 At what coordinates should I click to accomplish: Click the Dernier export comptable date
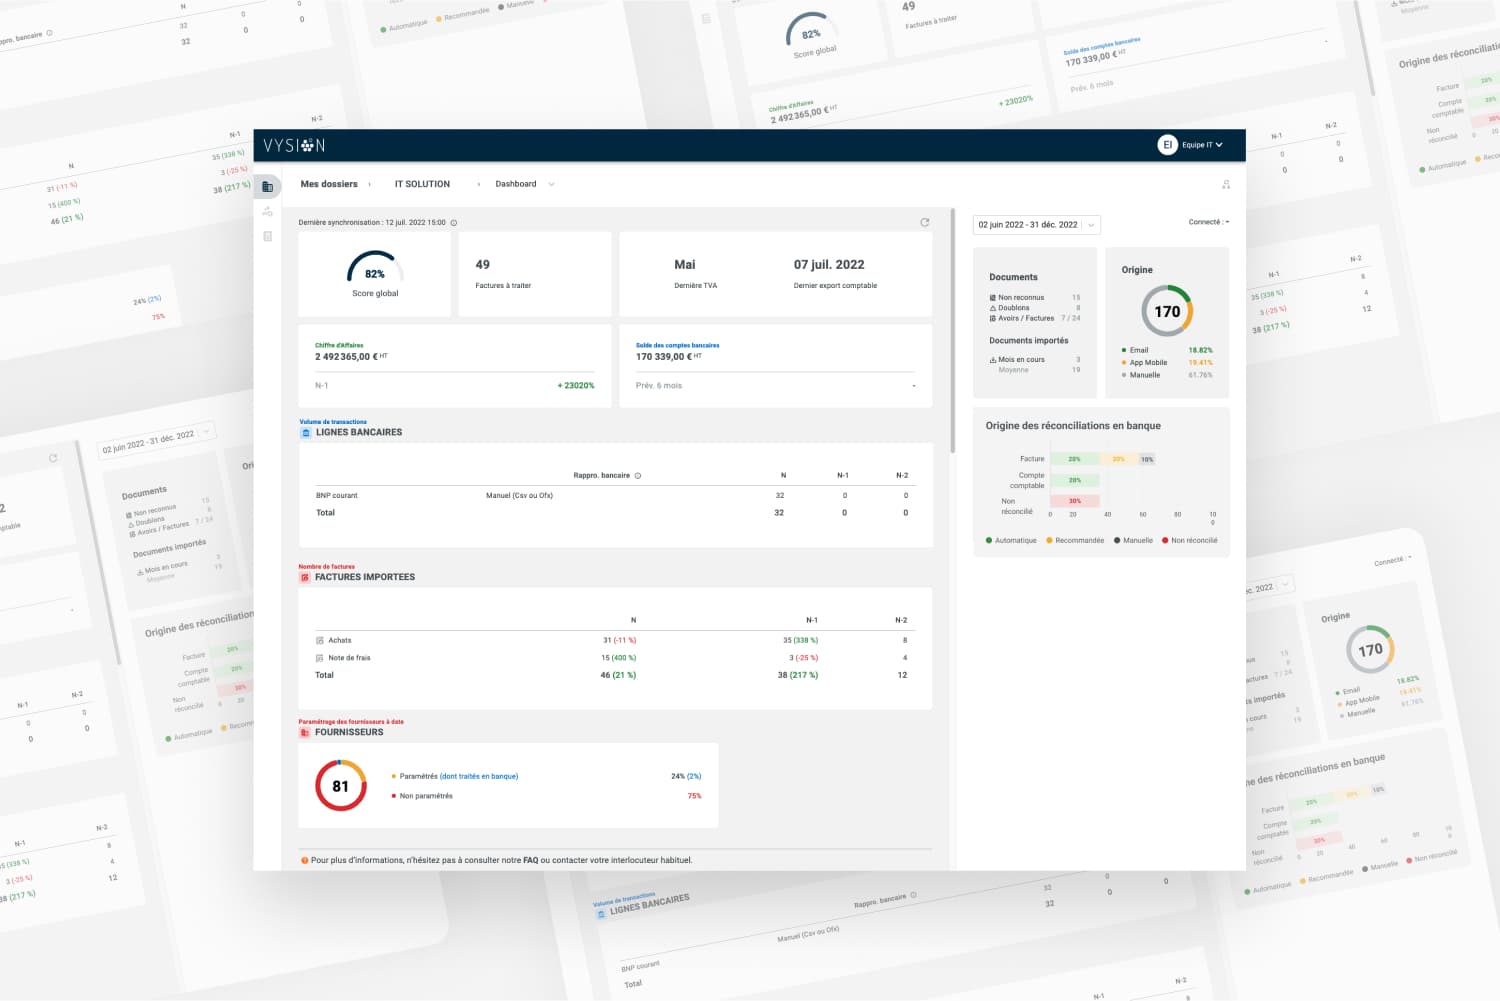point(829,265)
